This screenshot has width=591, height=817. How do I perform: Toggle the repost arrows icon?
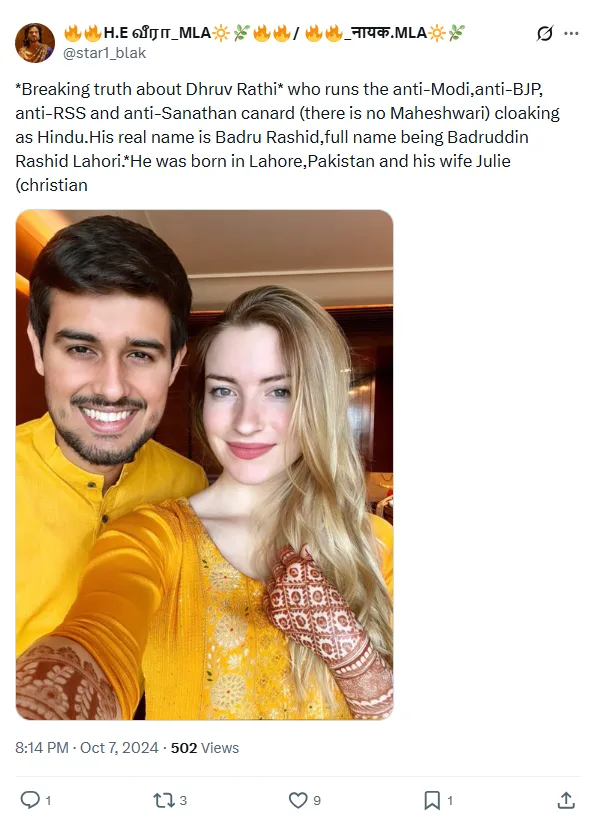163,800
